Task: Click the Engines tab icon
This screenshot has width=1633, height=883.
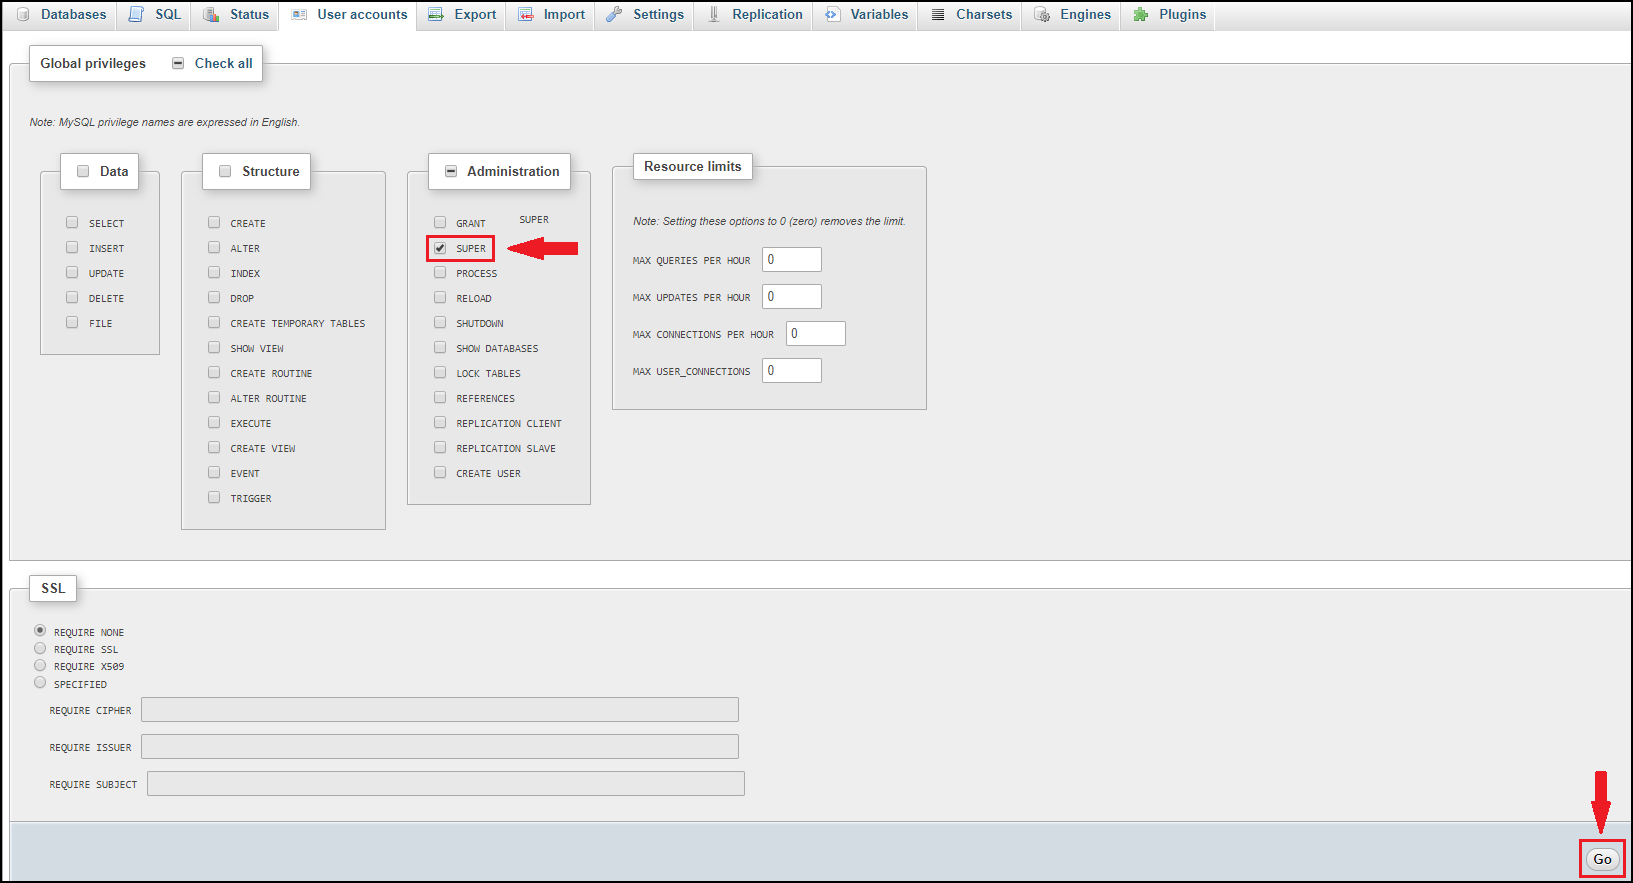Action: point(1042,15)
